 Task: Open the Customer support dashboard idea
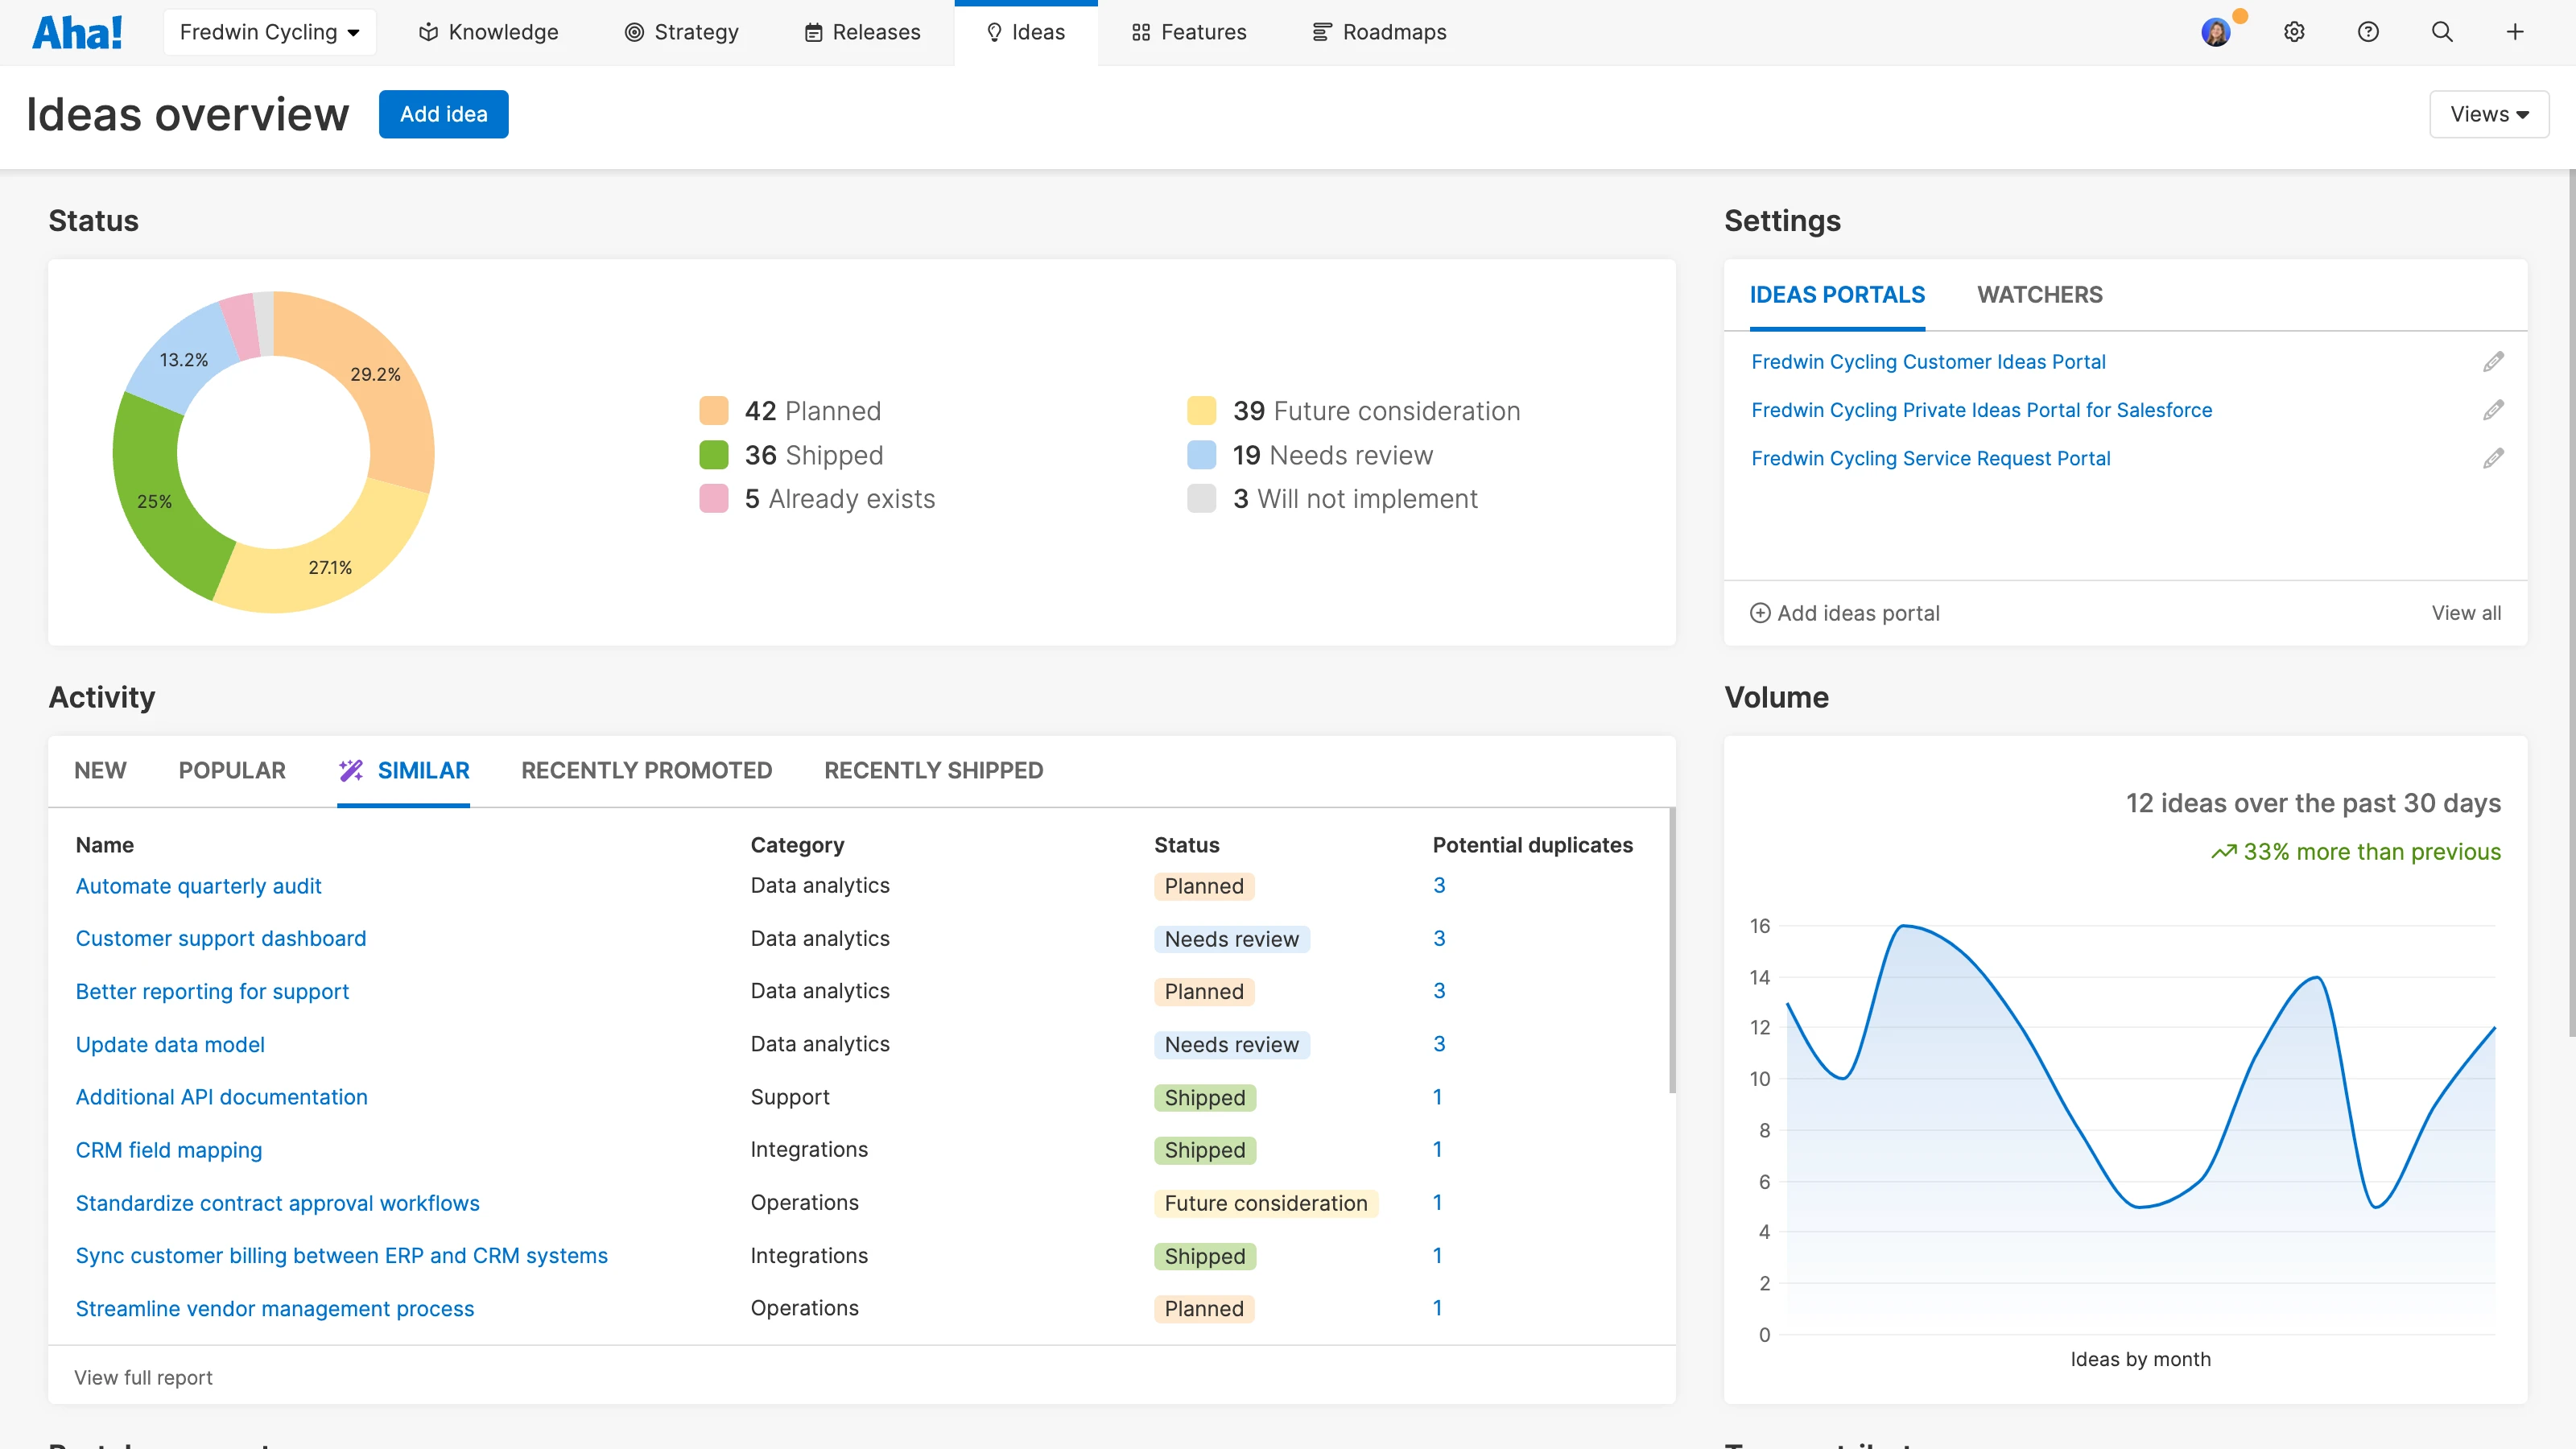coord(221,938)
